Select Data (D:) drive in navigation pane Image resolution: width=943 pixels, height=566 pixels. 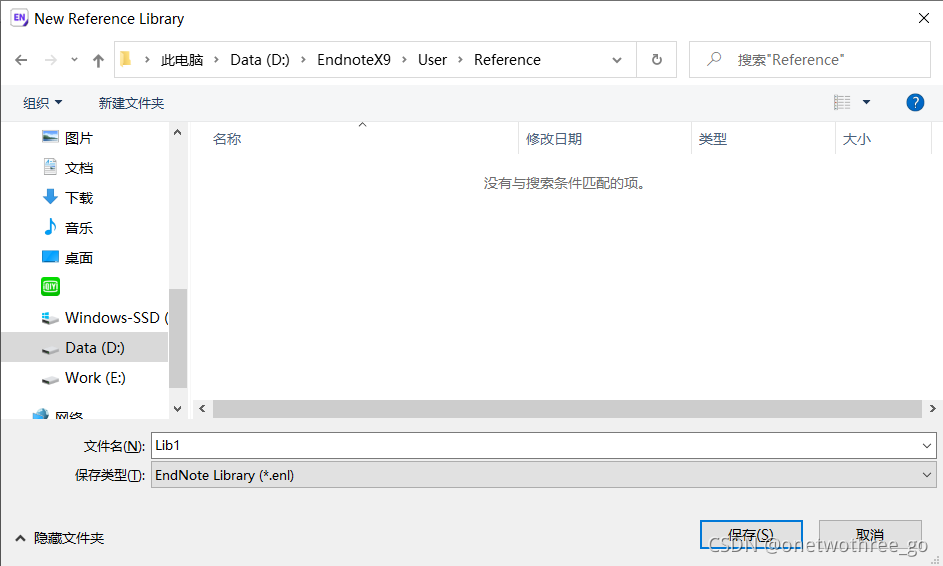[84, 348]
